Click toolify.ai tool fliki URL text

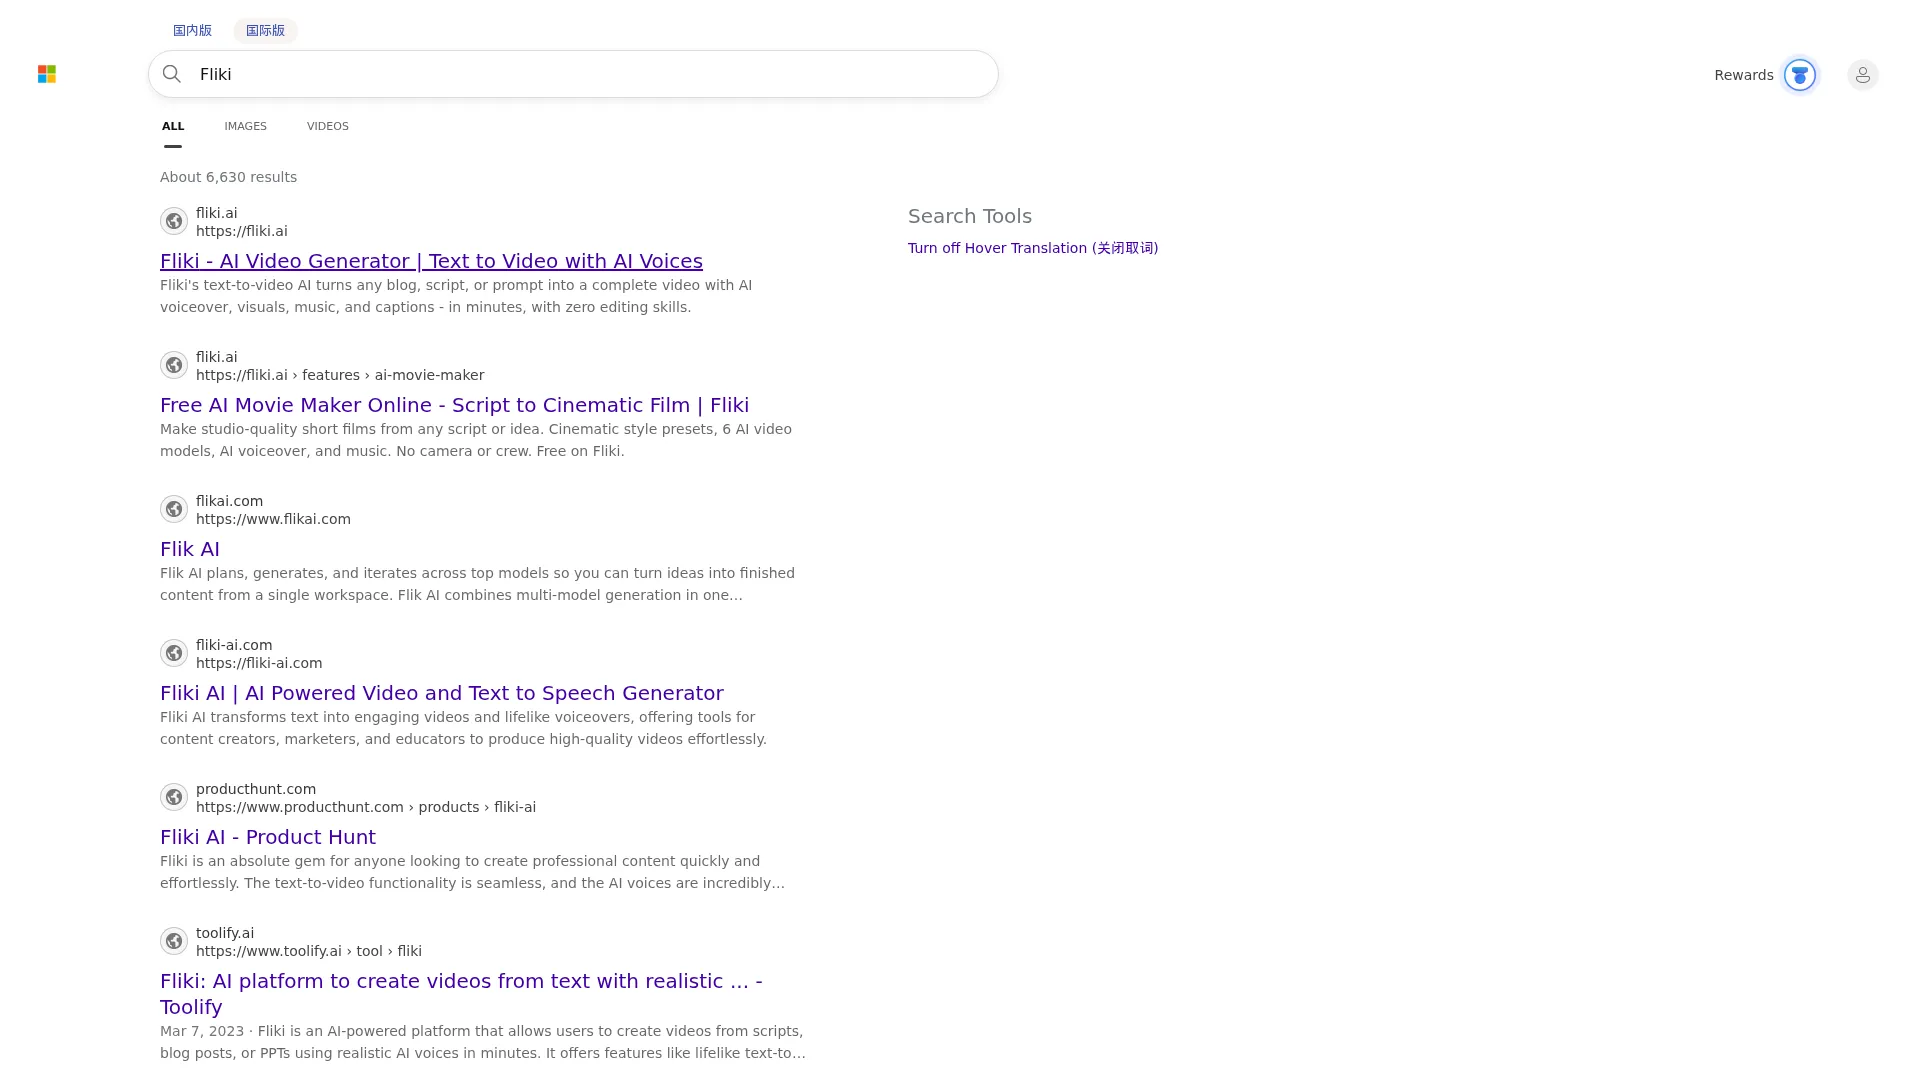309,951
